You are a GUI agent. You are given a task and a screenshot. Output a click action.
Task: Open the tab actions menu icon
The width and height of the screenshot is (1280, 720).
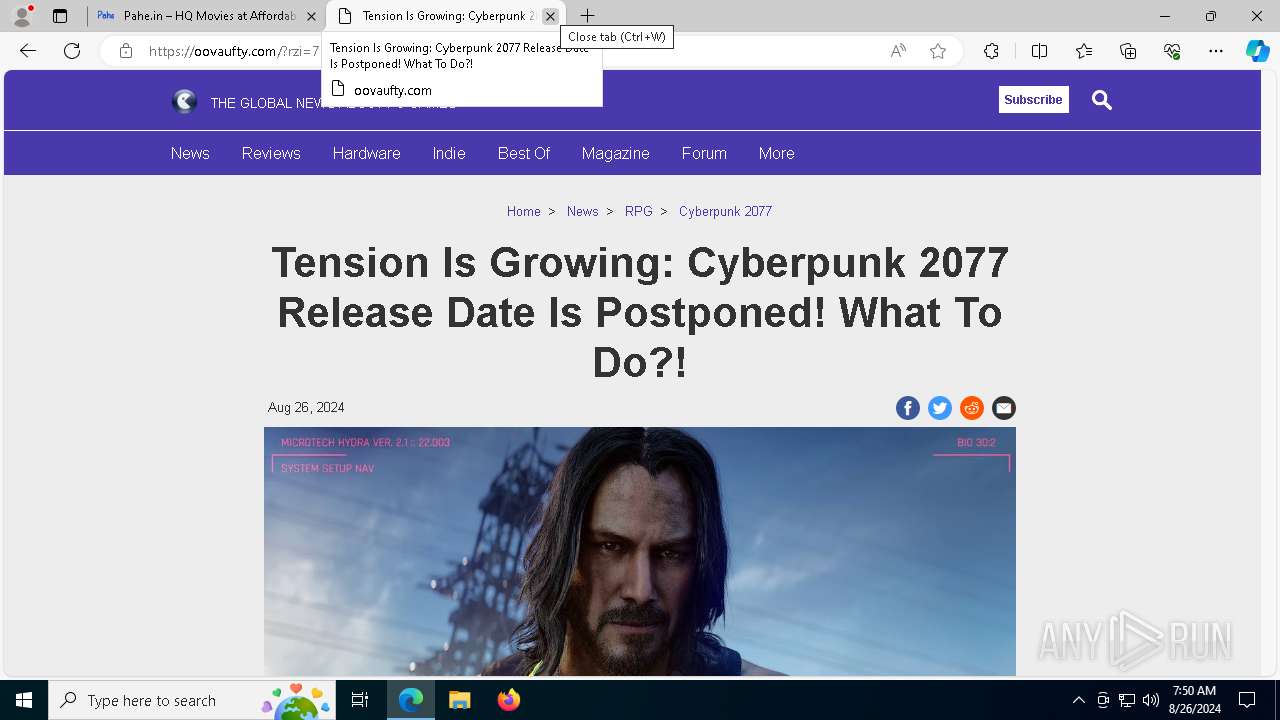[60, 16]
